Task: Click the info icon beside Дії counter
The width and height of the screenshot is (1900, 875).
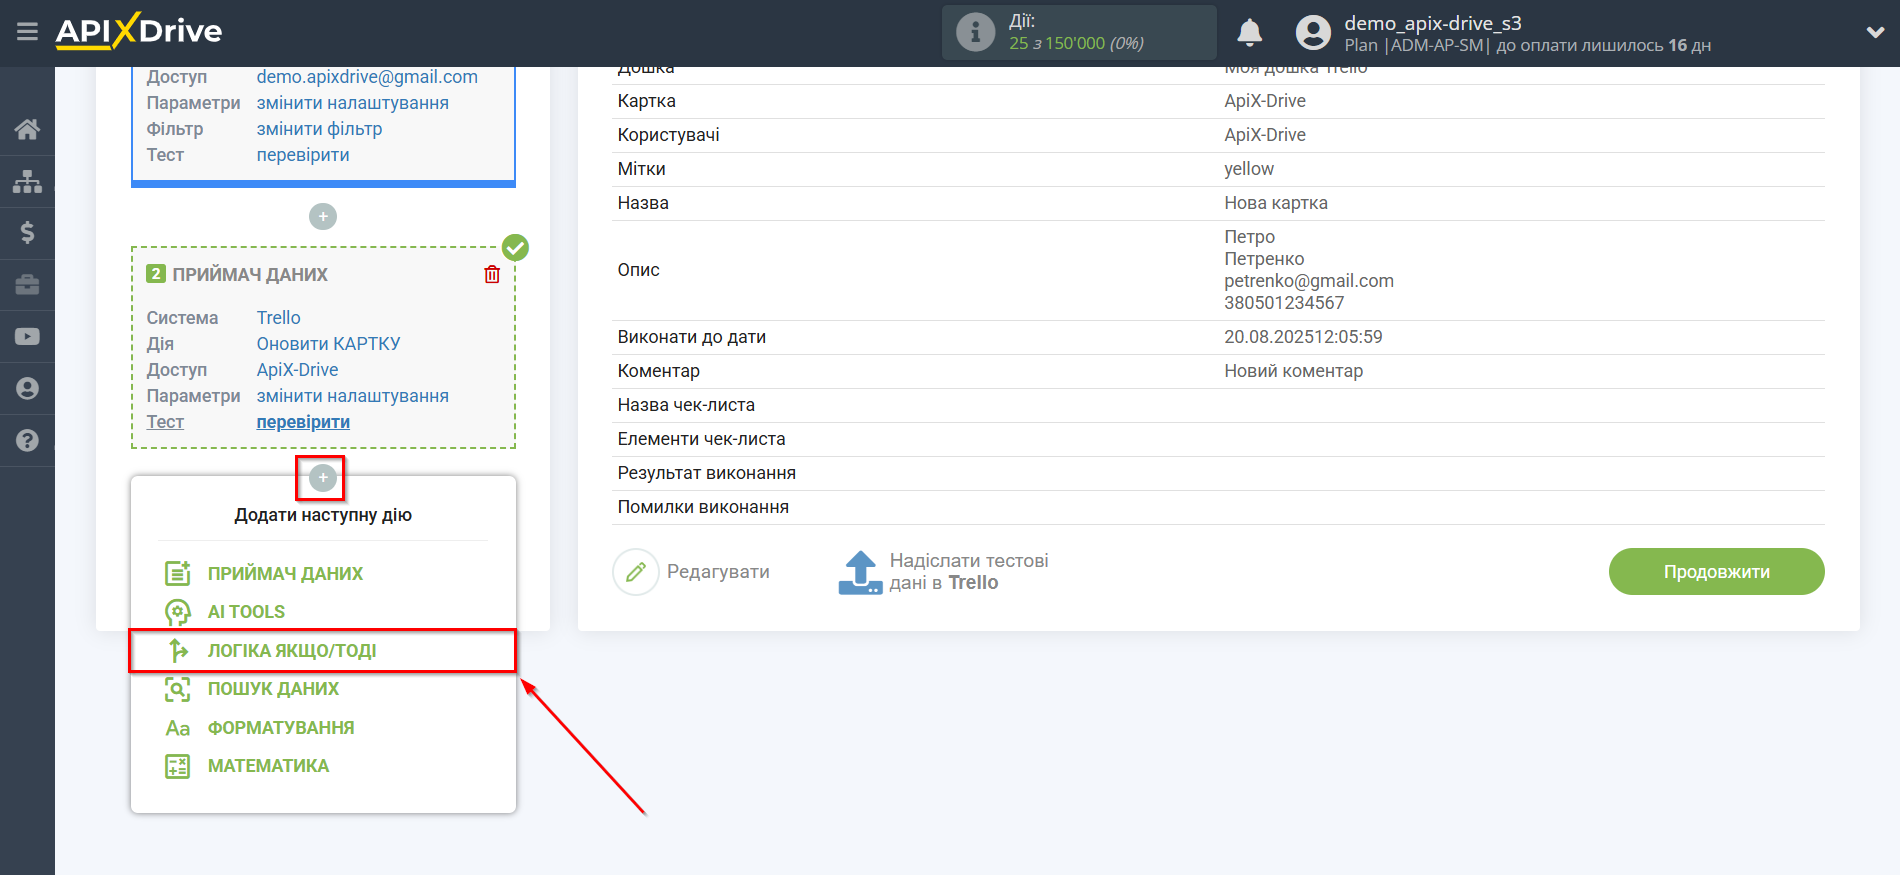Action: click(975, 32)
